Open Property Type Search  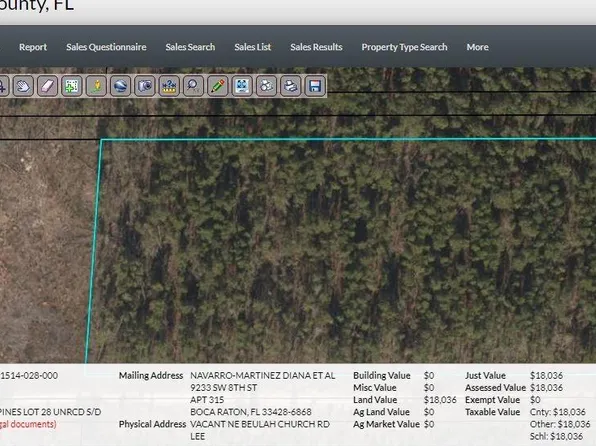404,47
